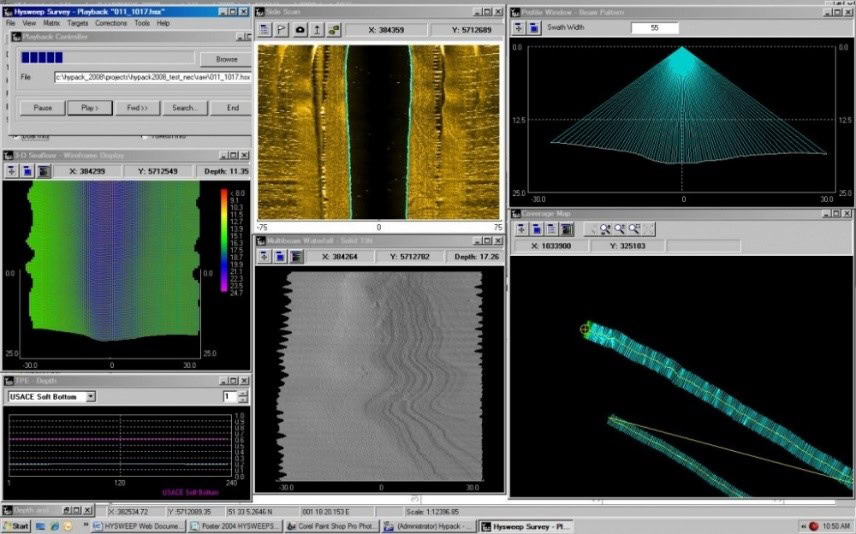Click the Coverage Map X: 1033900 readout
This screenshot has height=534, width=856.
click(551, 246)
